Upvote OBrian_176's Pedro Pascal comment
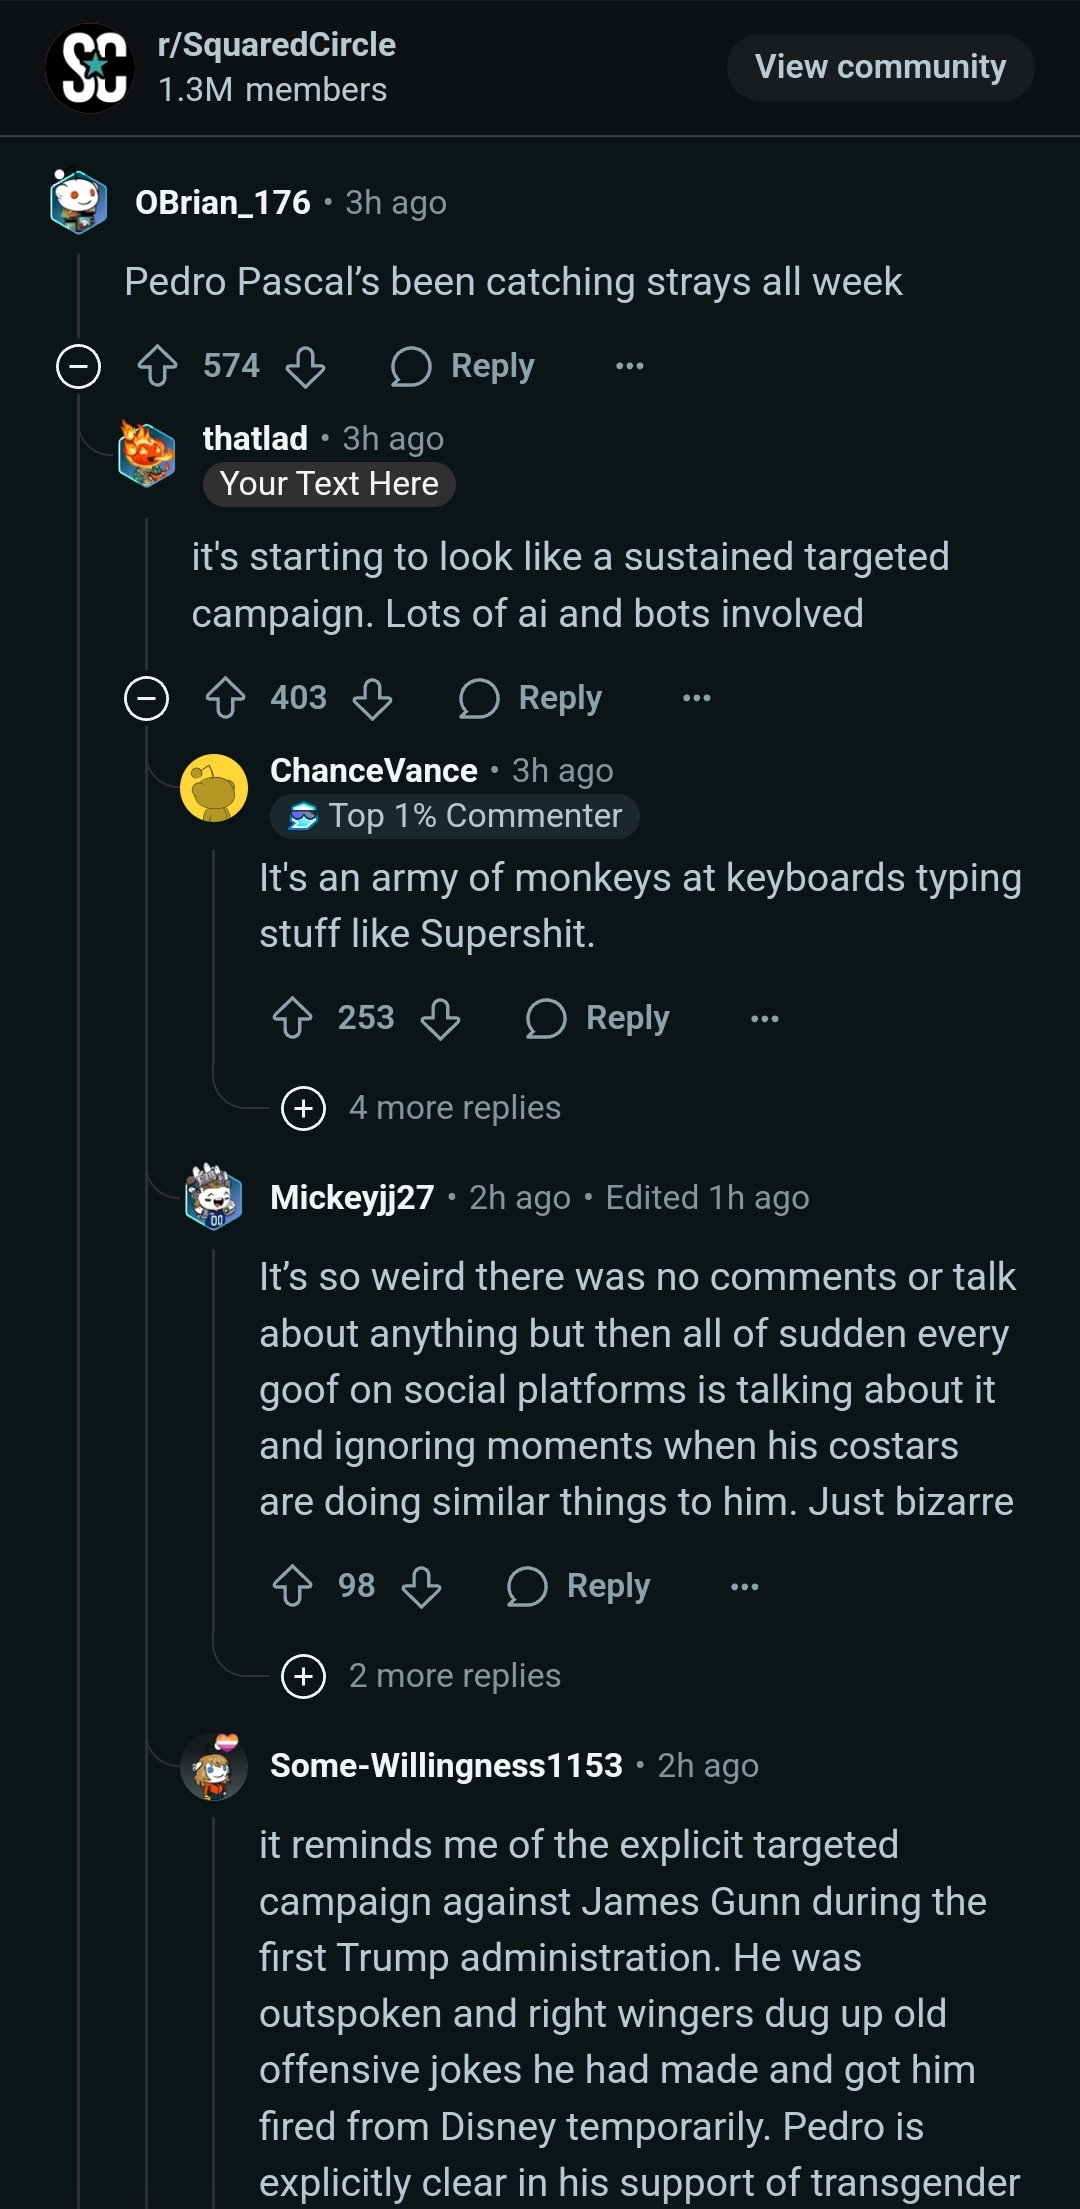Screen dimensions: 1080x2209 pyautogui.click(x=157, y=366)
